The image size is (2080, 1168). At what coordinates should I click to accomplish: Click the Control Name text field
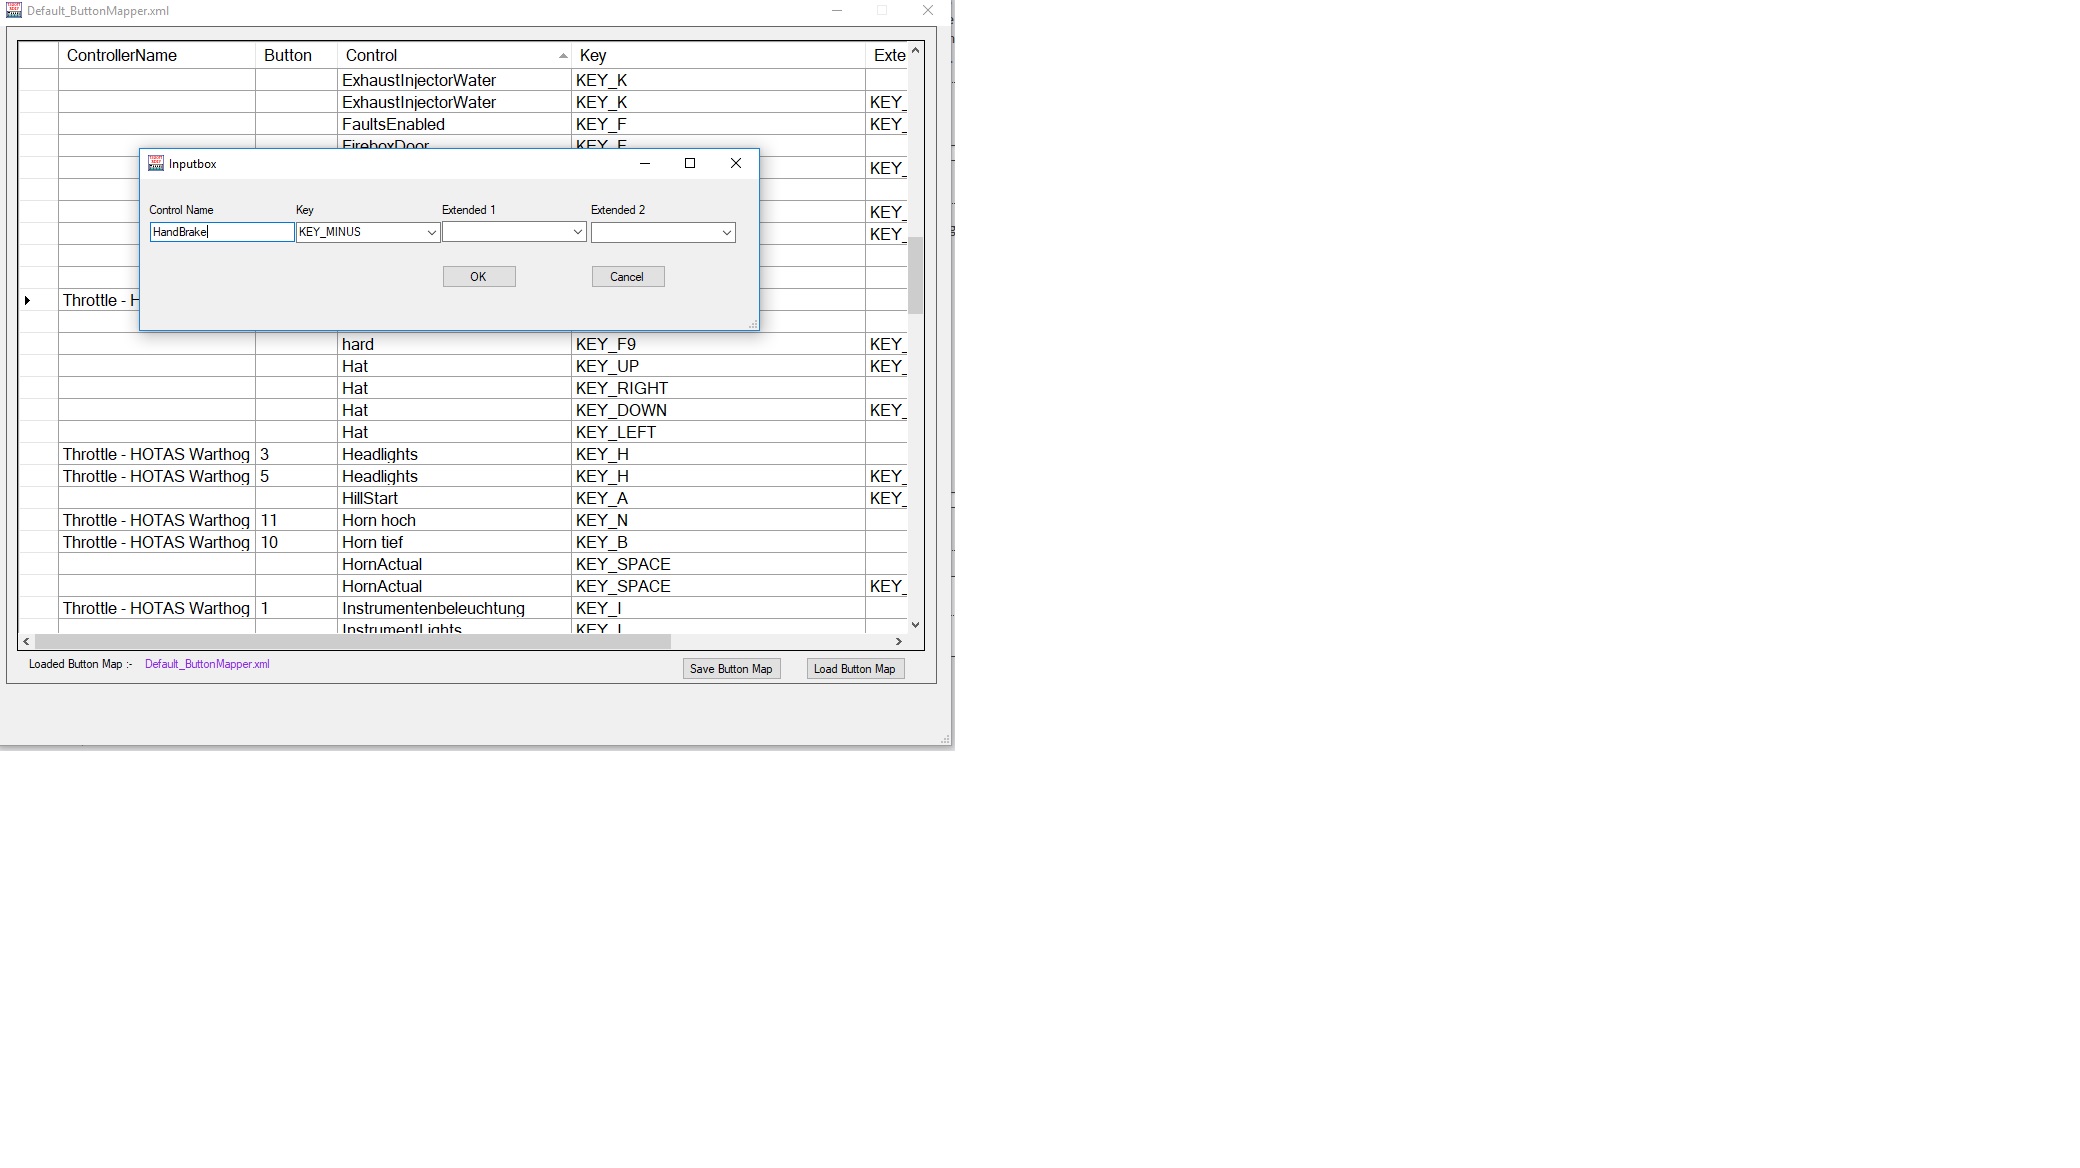[x=222, y=232]
